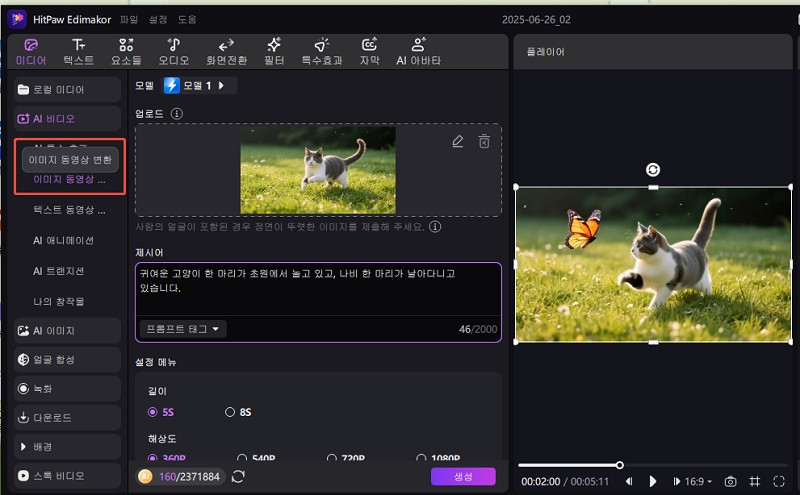The image size is (800, 495).
Task: Play the preview video
Action: pyautogui.click(x=653, y=481)
